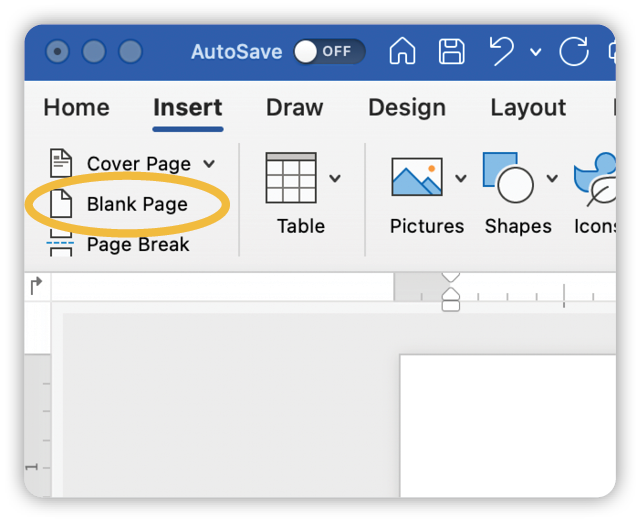Screen dimensions: 640x522
Task: Expand the Cover Page dropdown chevron
Action: 209,164
